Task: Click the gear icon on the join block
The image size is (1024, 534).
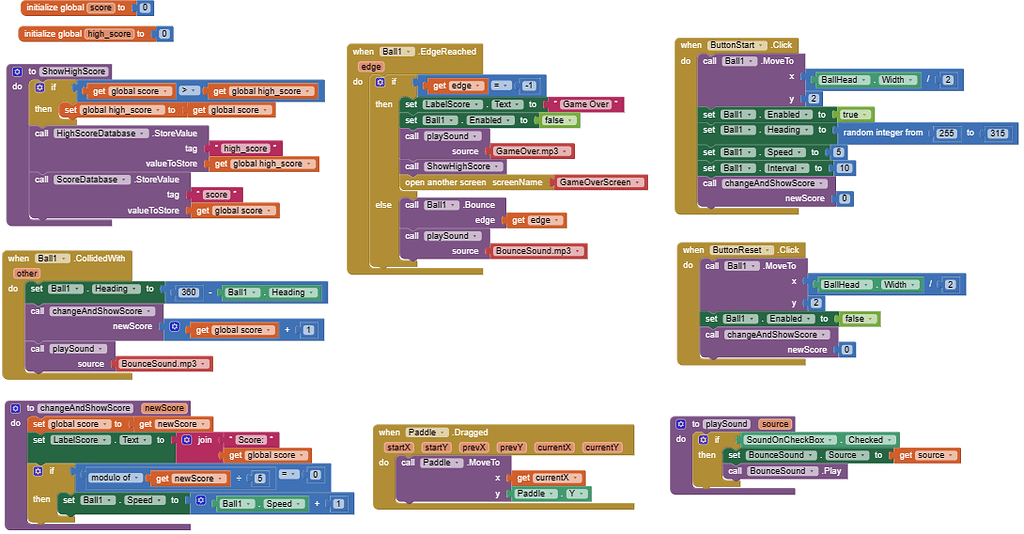Action: coord(187,439)
